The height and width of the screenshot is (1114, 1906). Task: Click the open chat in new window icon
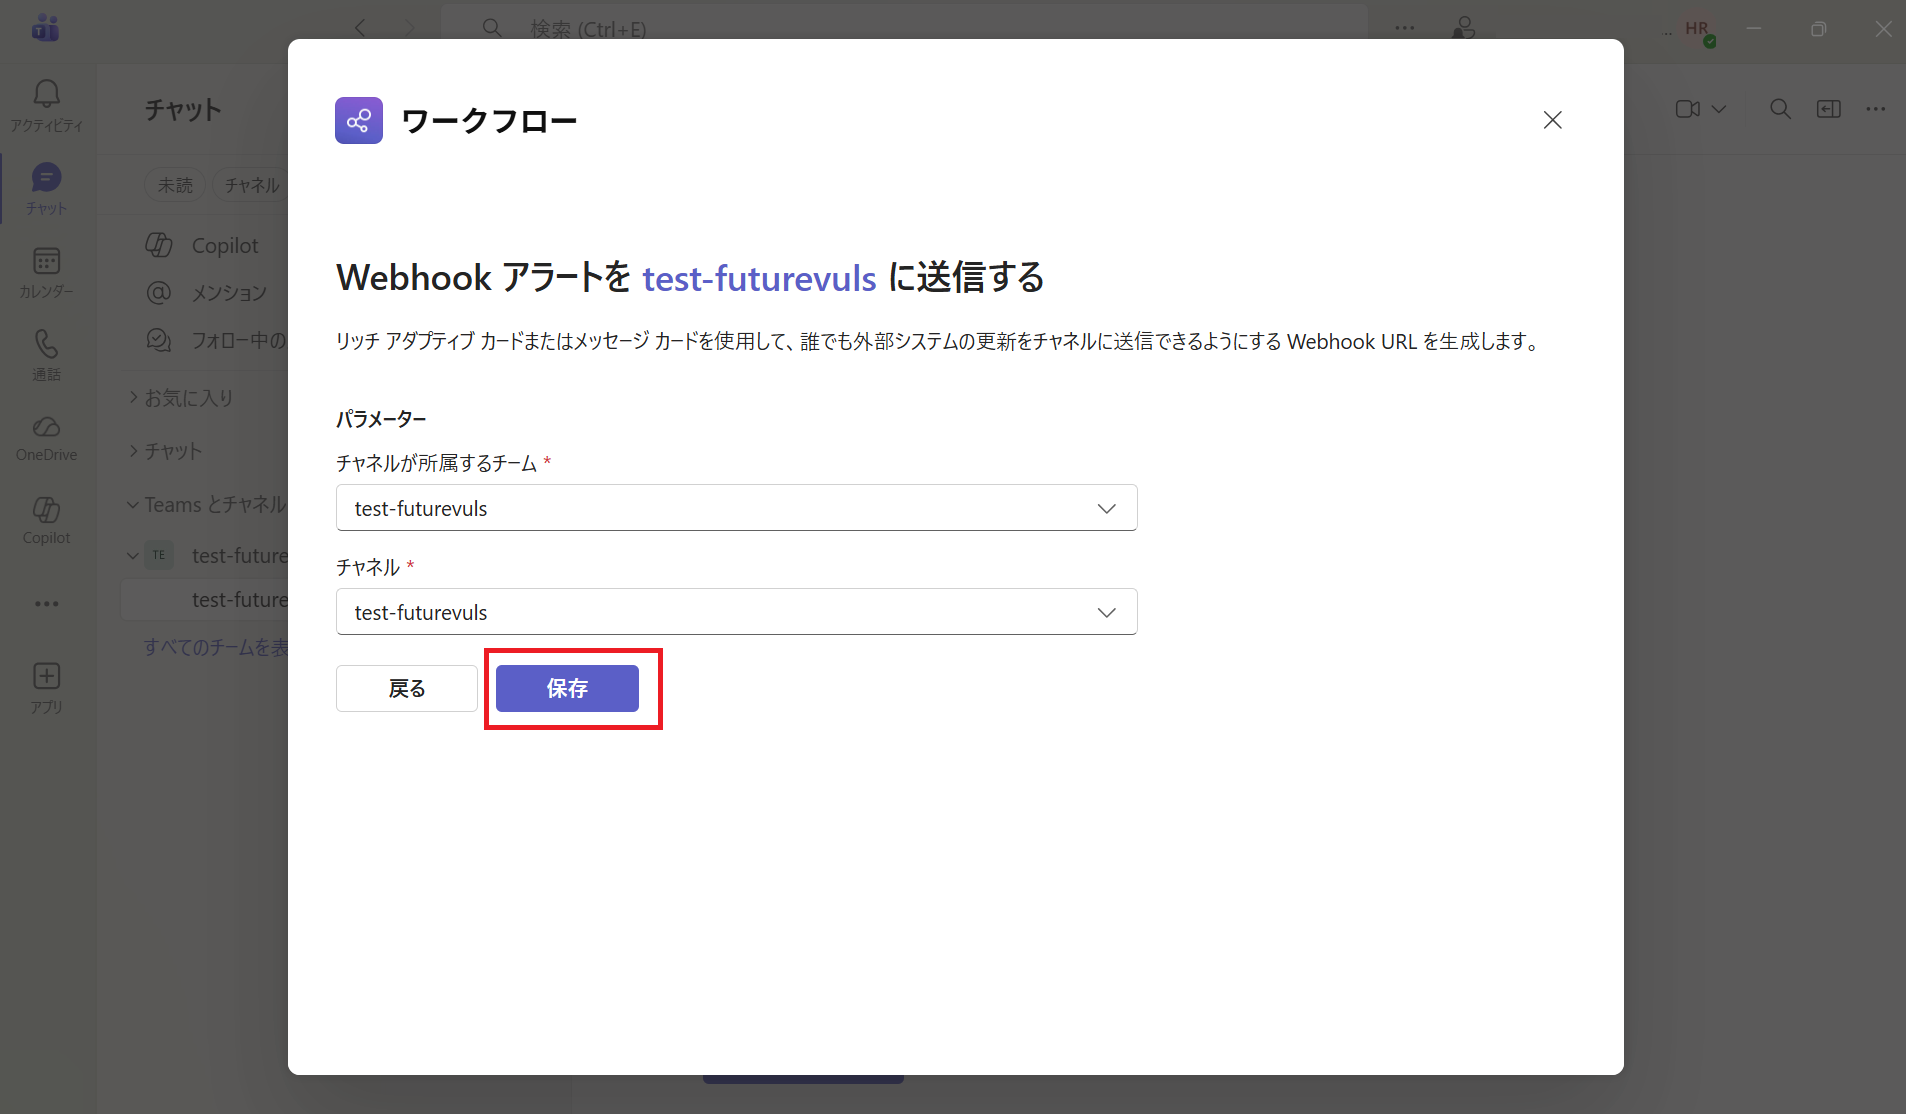tap(1829, 109)
